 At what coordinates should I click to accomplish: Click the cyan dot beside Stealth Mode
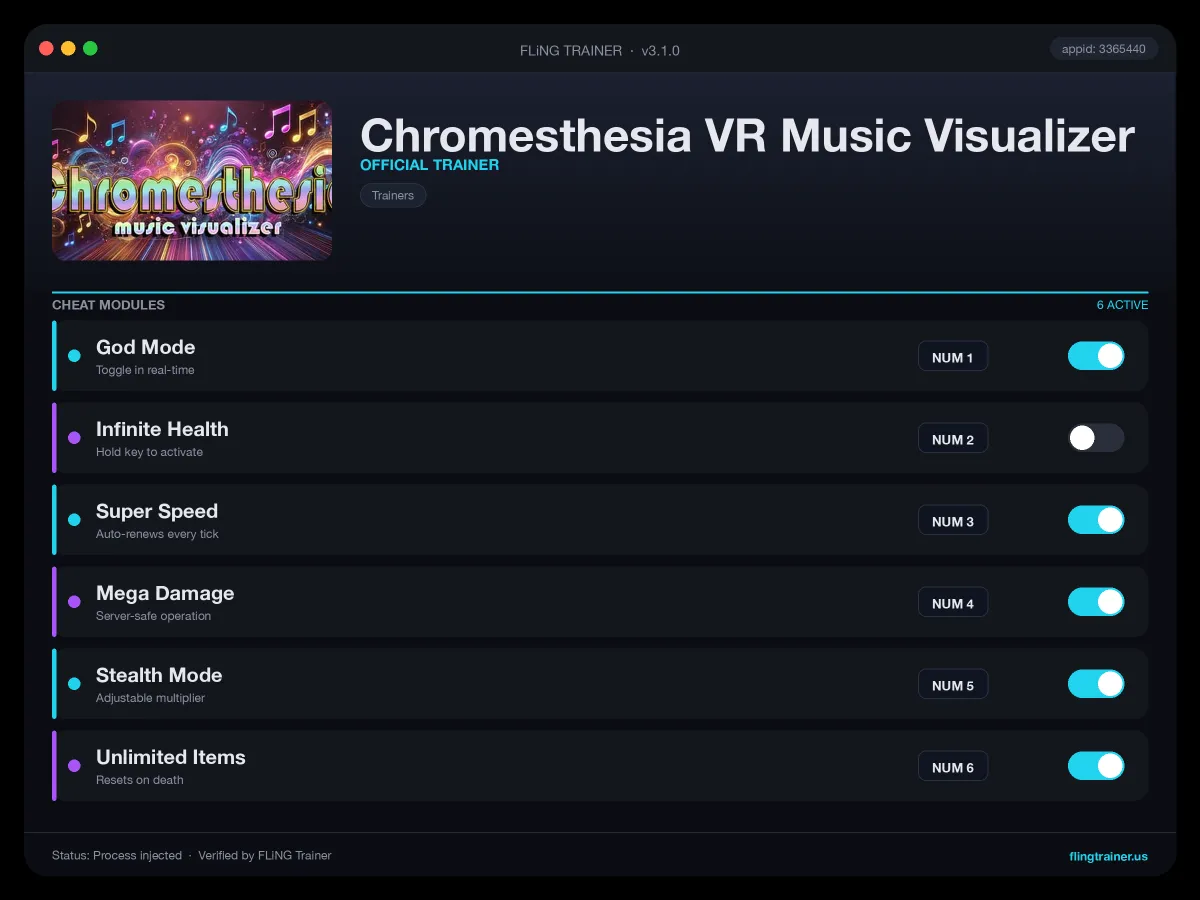click(74, 684)
